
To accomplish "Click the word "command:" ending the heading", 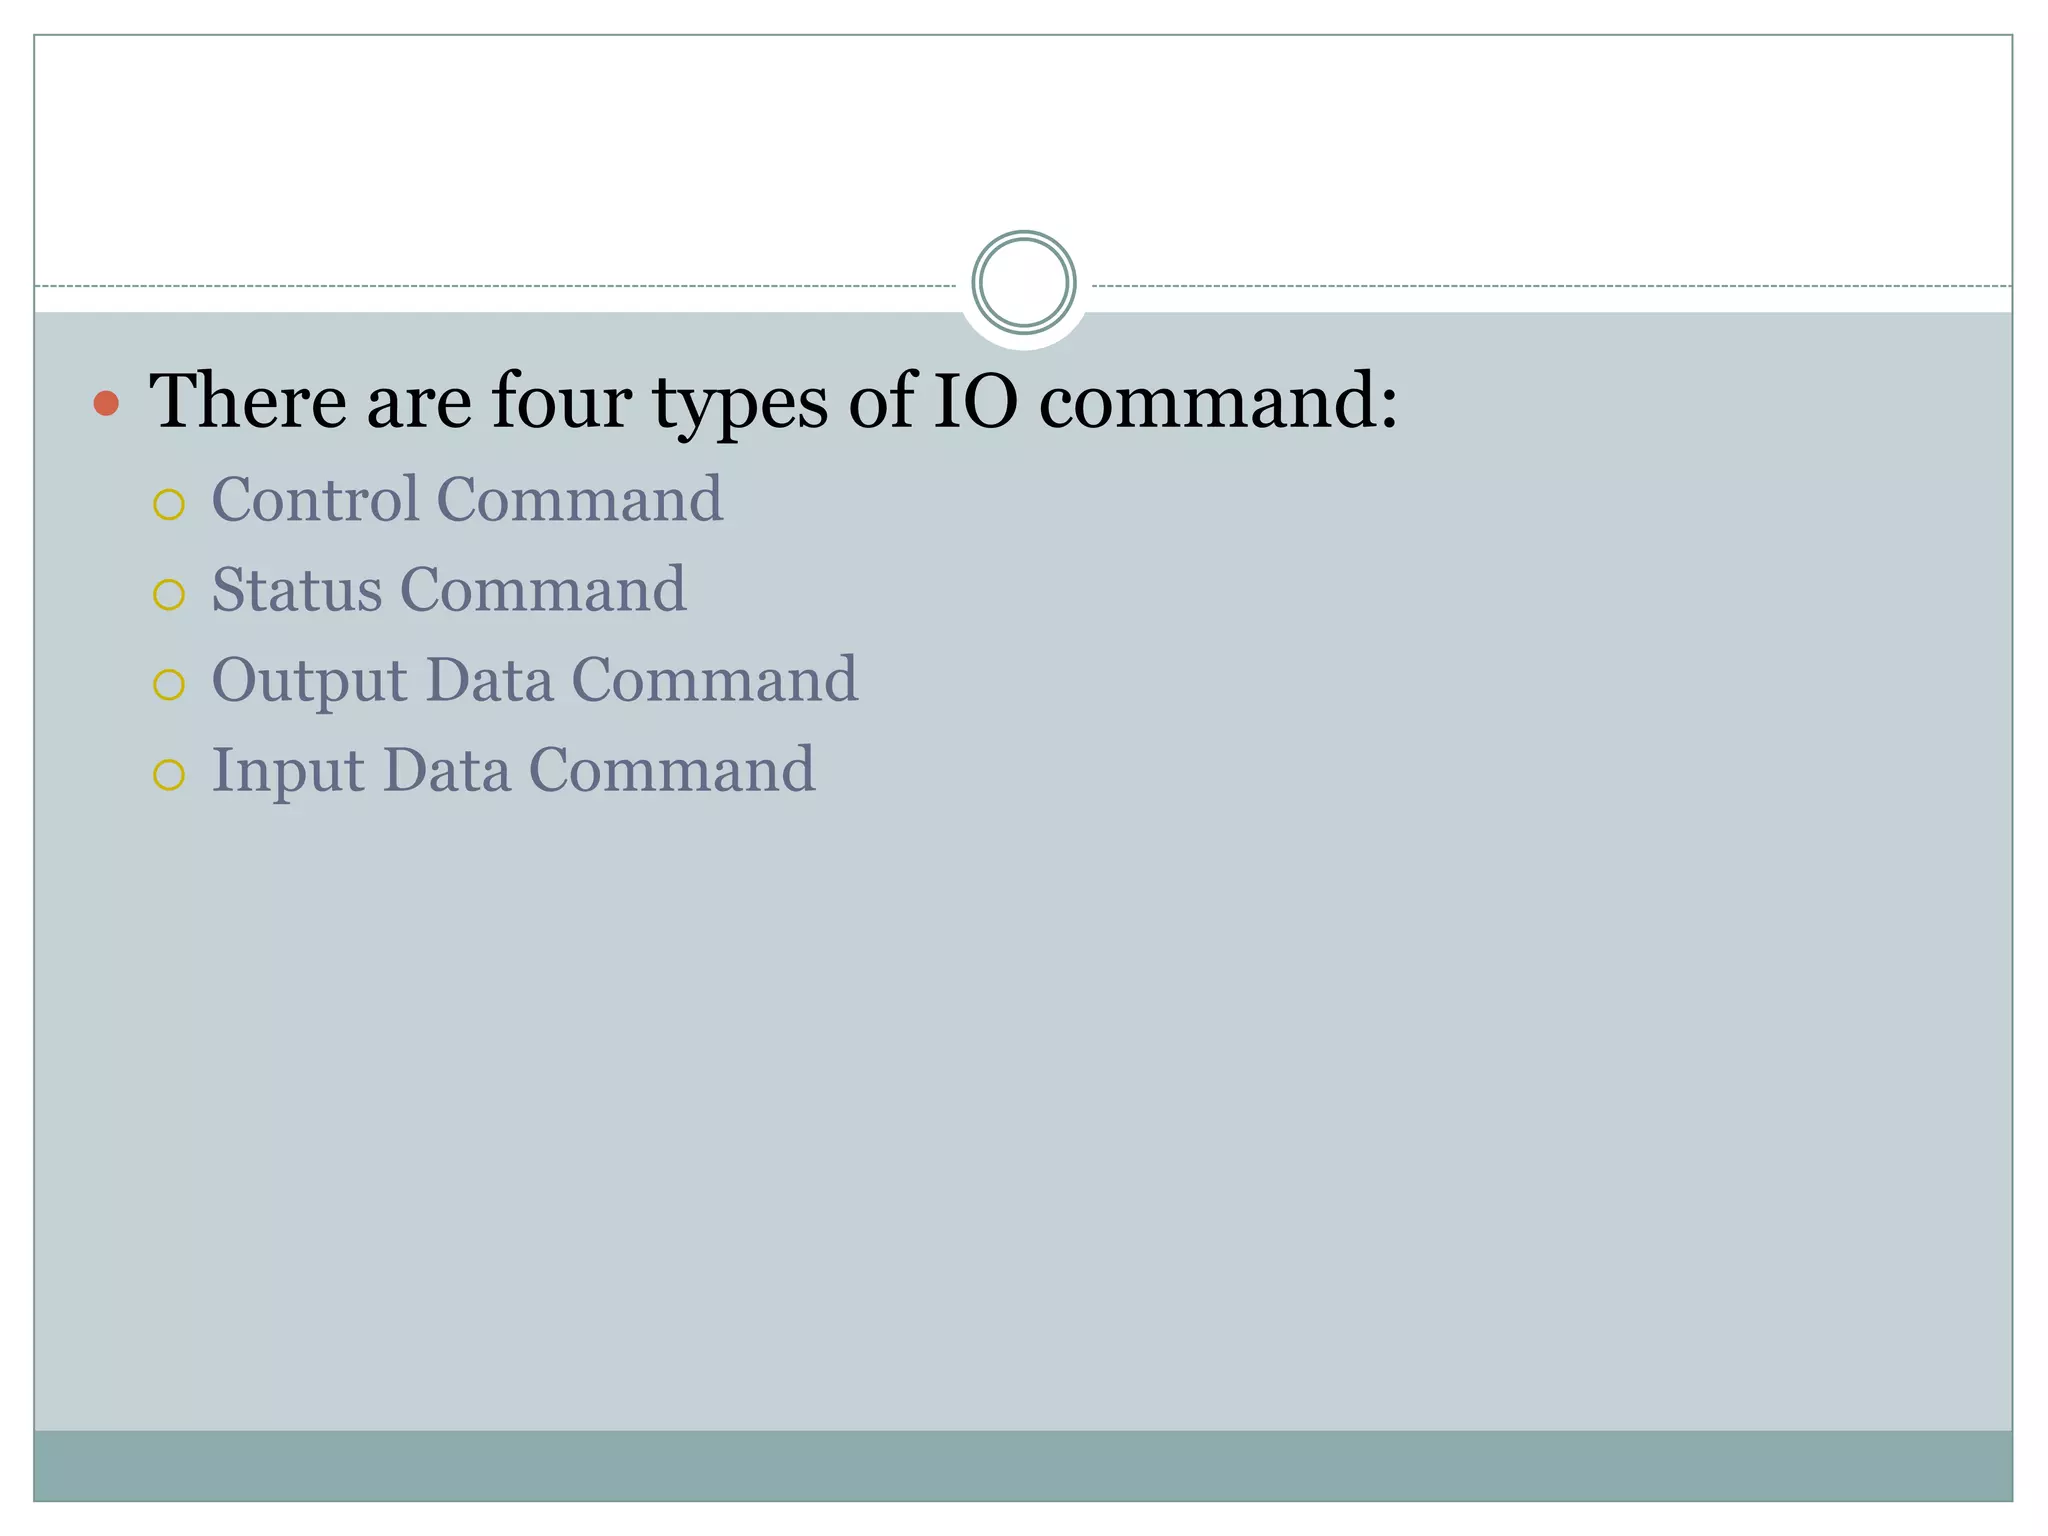I will point(1218,400).
